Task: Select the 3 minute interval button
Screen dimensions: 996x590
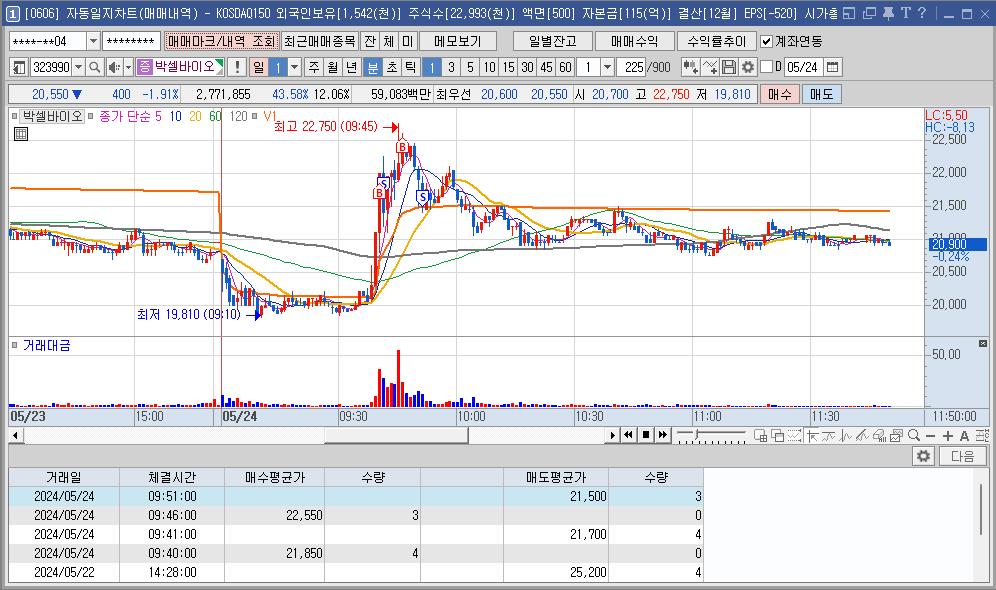Action: coord(451,67)
